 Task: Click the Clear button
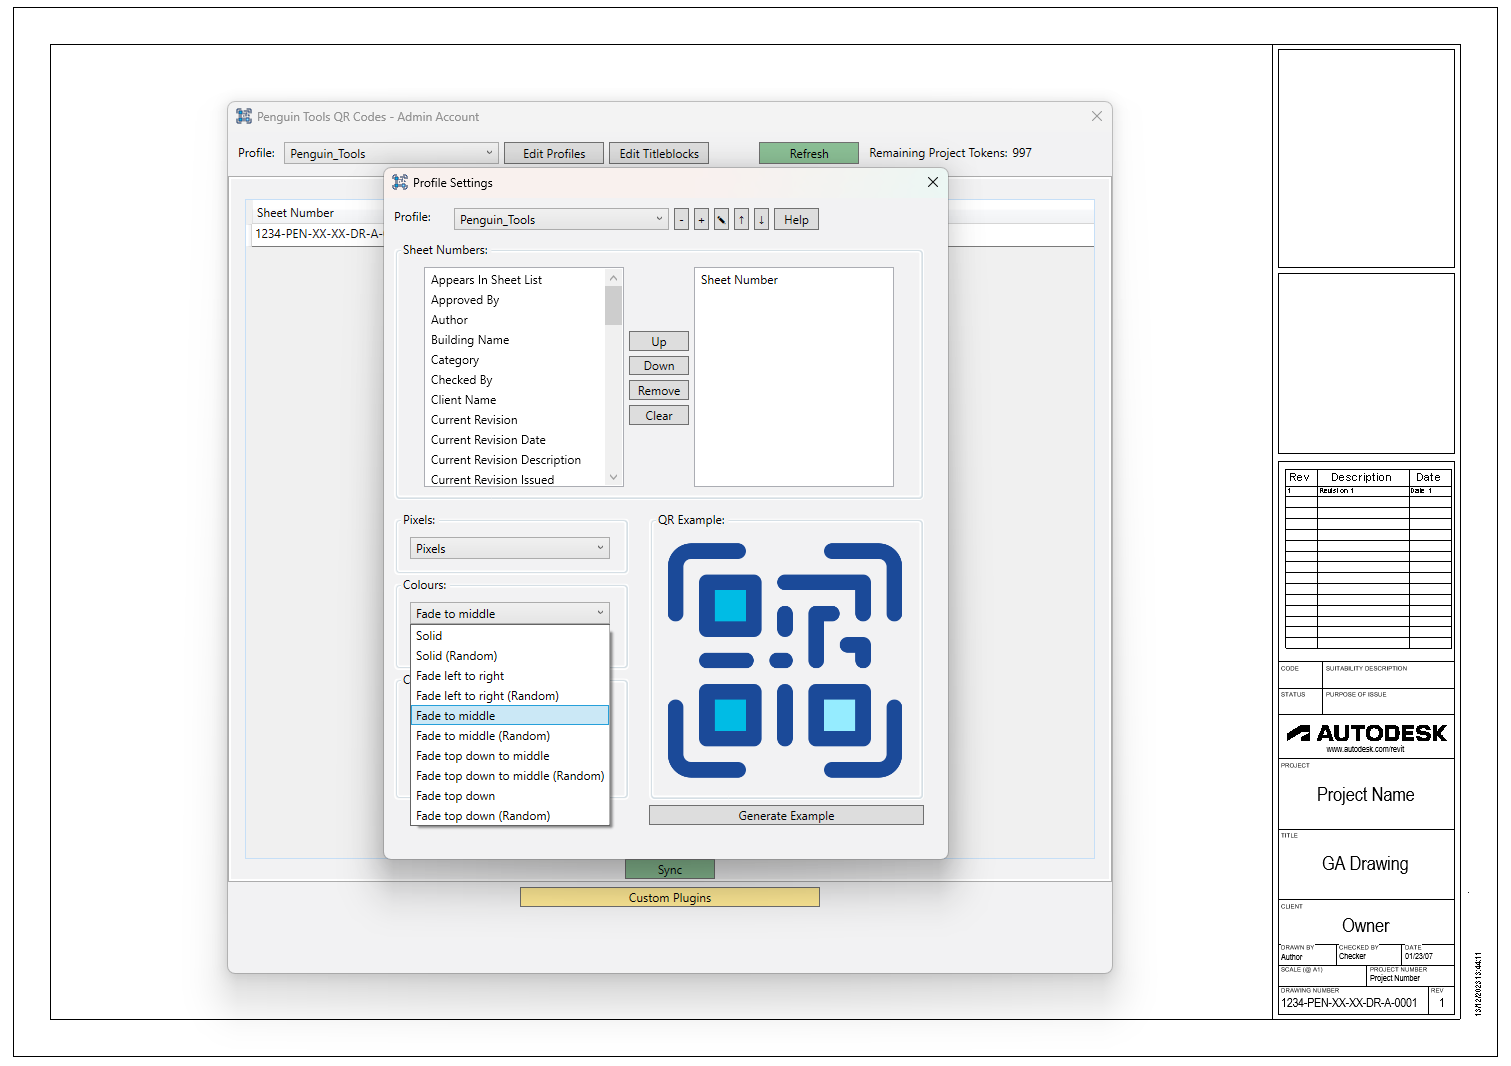[x=659, y=416]
